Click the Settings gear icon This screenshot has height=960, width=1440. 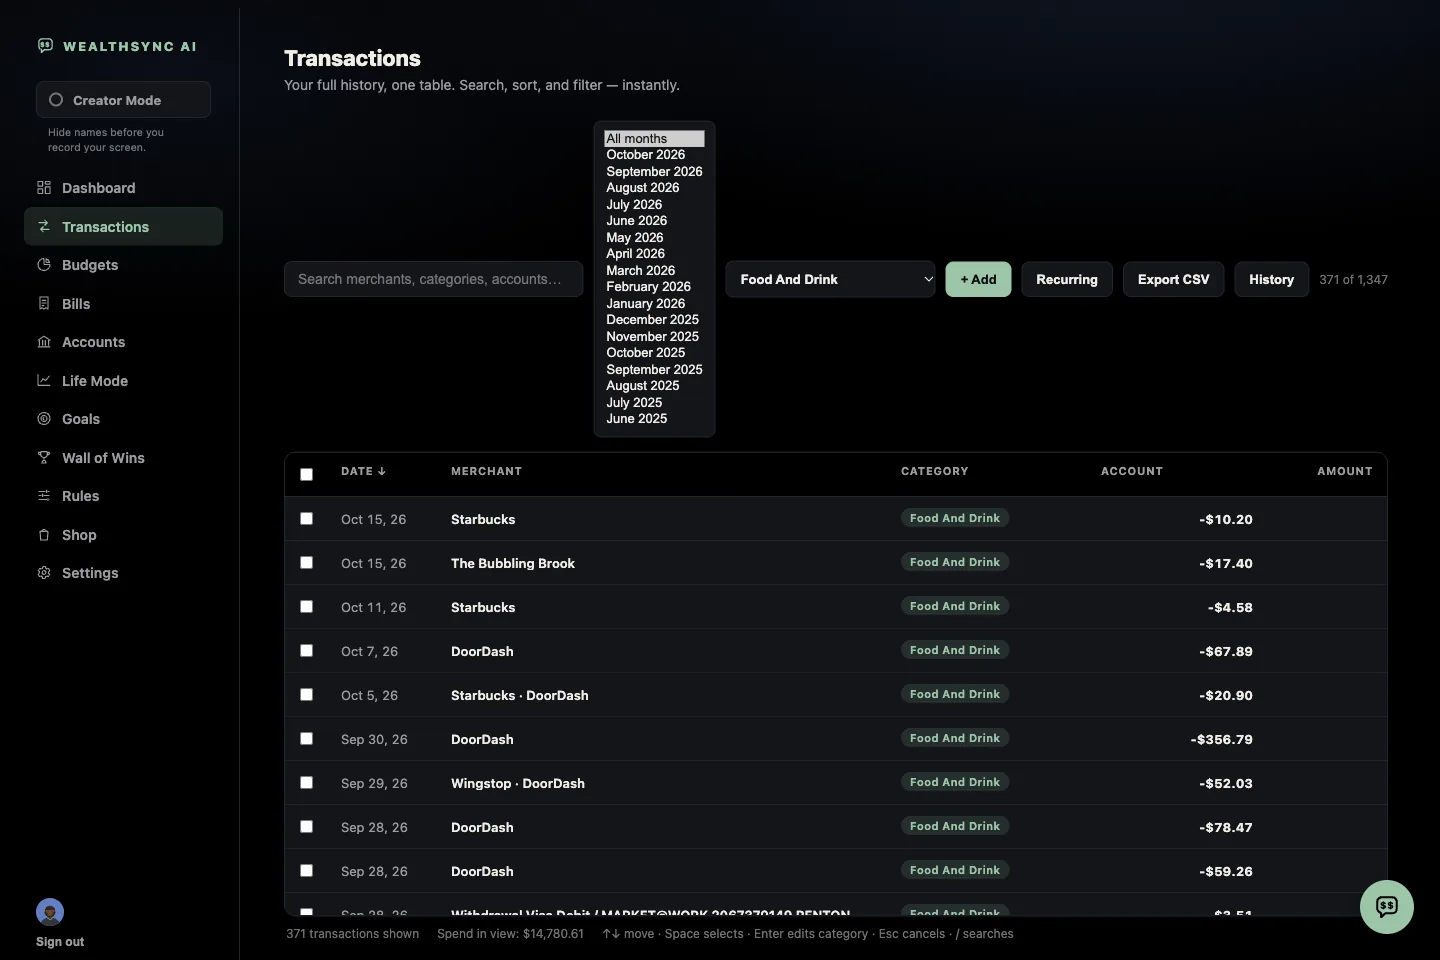click(x=44, y=572)
